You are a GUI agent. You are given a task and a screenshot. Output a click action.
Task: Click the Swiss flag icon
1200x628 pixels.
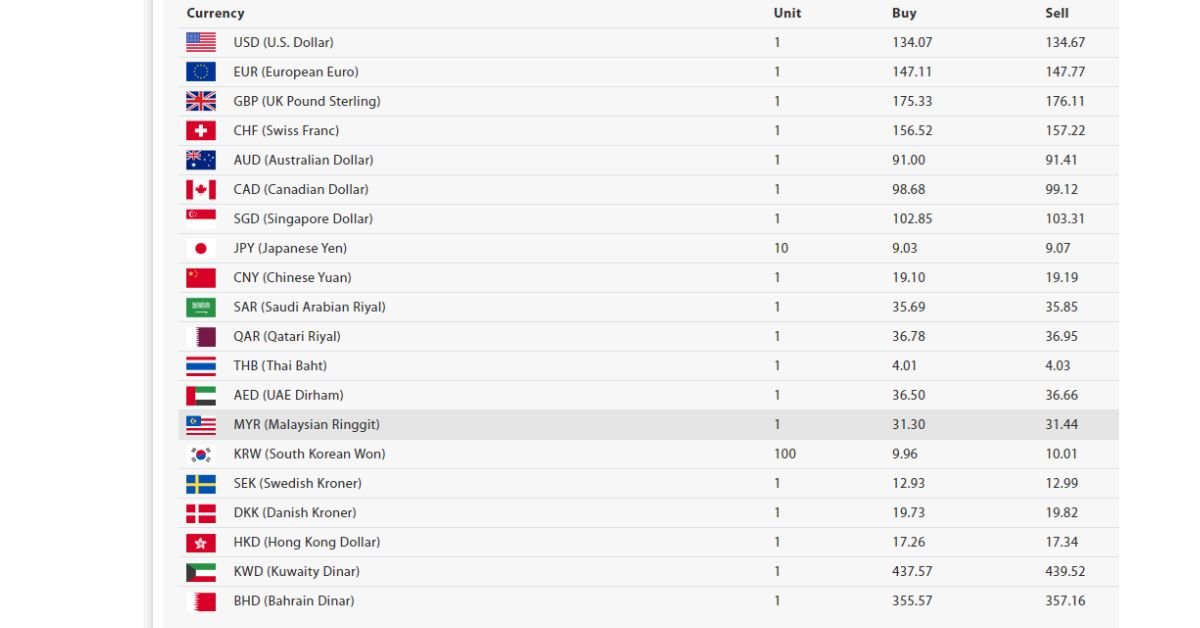pos(200,130)
